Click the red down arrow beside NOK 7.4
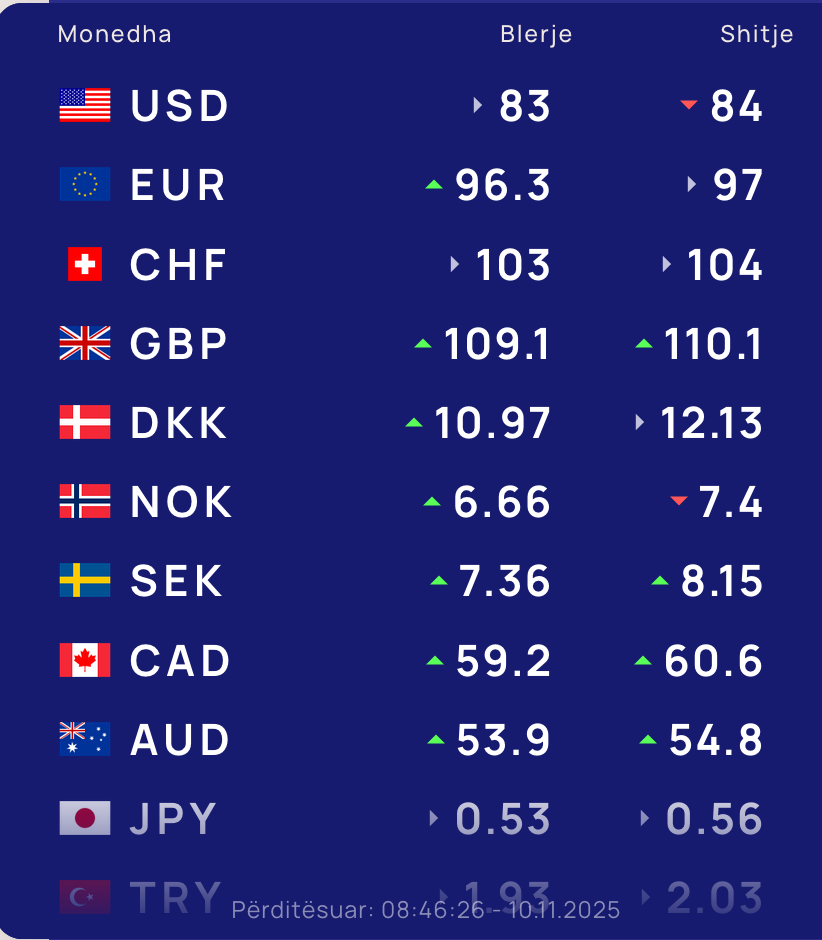This screenshot has height=940, width=822. [679, 501]
